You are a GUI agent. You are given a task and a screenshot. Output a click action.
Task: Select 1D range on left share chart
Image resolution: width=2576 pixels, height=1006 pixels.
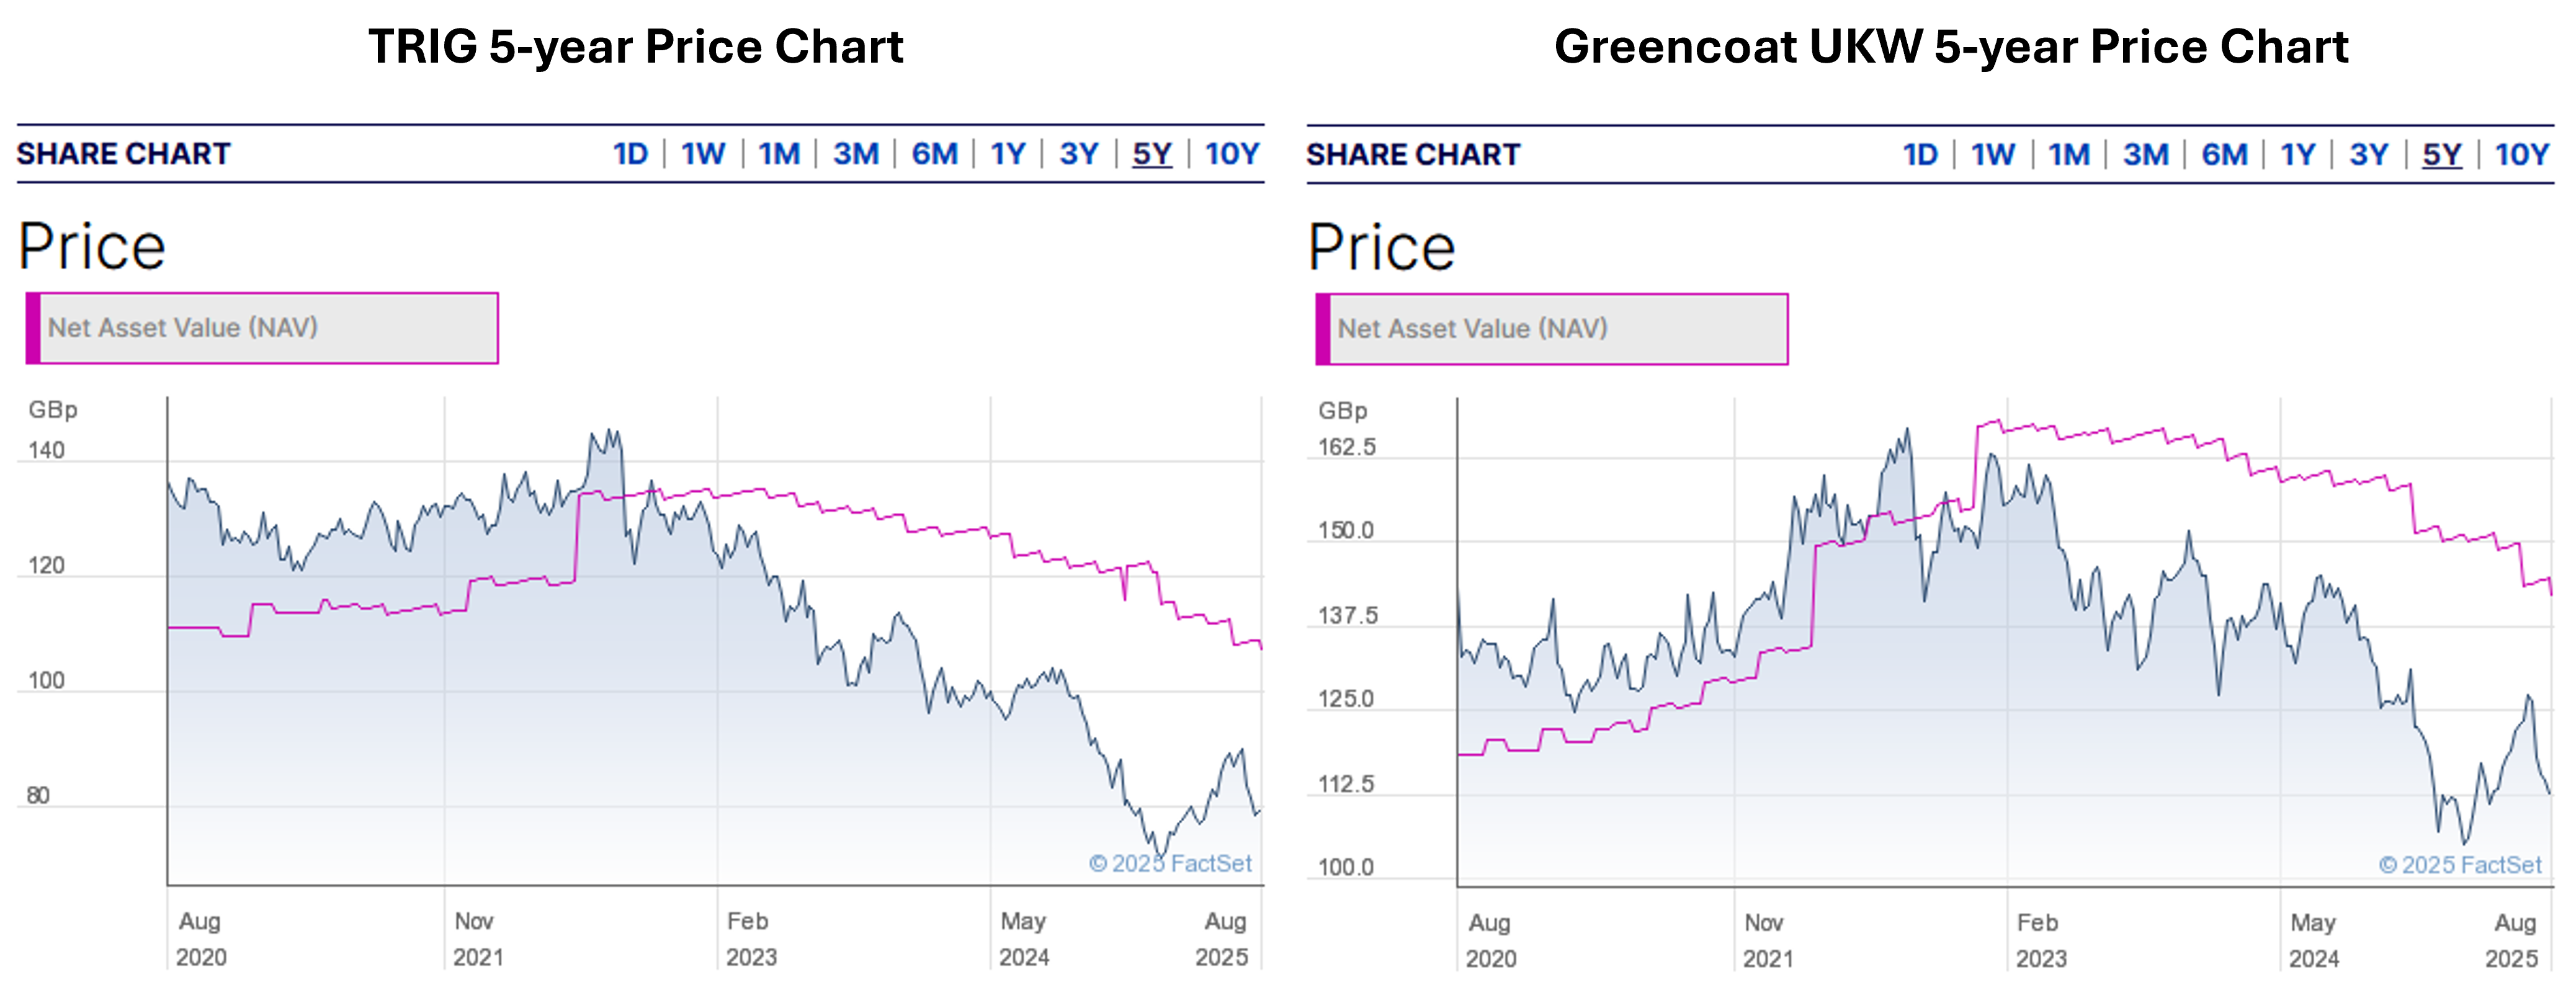tap(630, 154)
